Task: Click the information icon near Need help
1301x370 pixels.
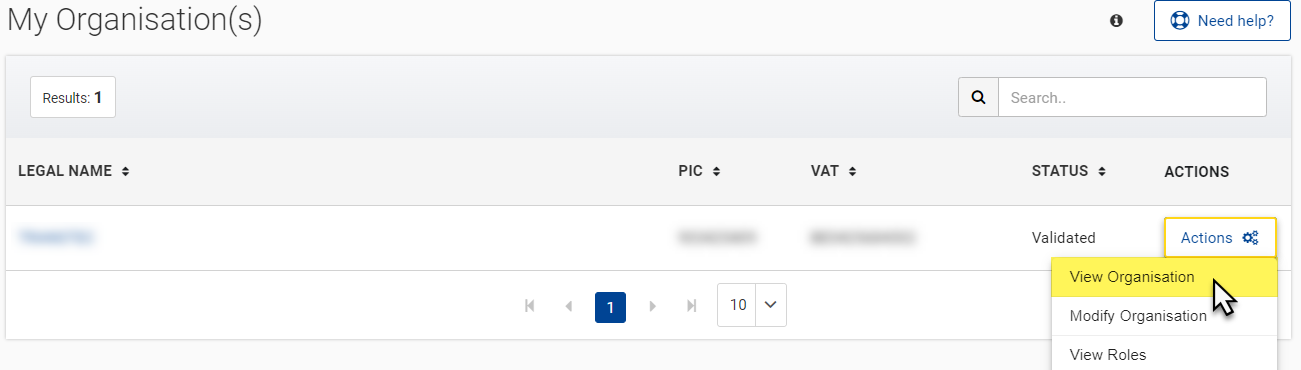Action: [x=1116, y=20]
